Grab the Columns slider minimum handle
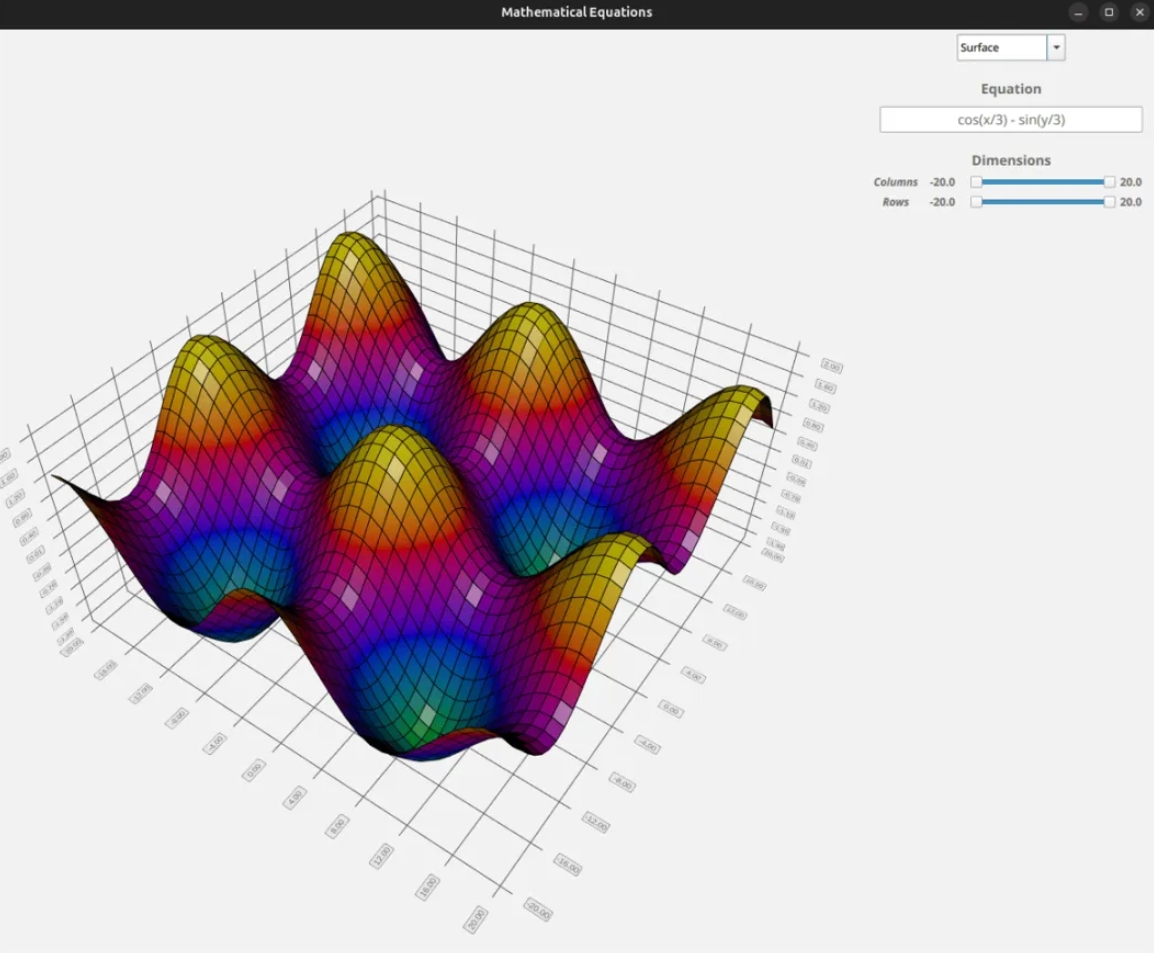The height and width of the screenshot is (953, 1154). click(977, 182)
